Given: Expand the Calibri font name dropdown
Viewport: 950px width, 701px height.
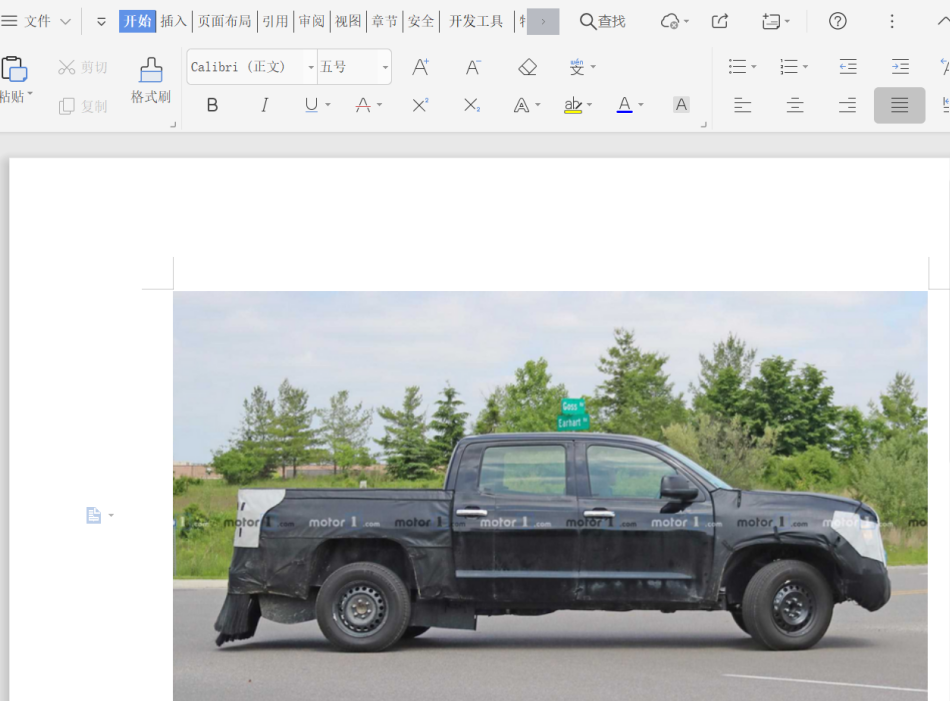Looking at the screenshot, I should point(311,67).
